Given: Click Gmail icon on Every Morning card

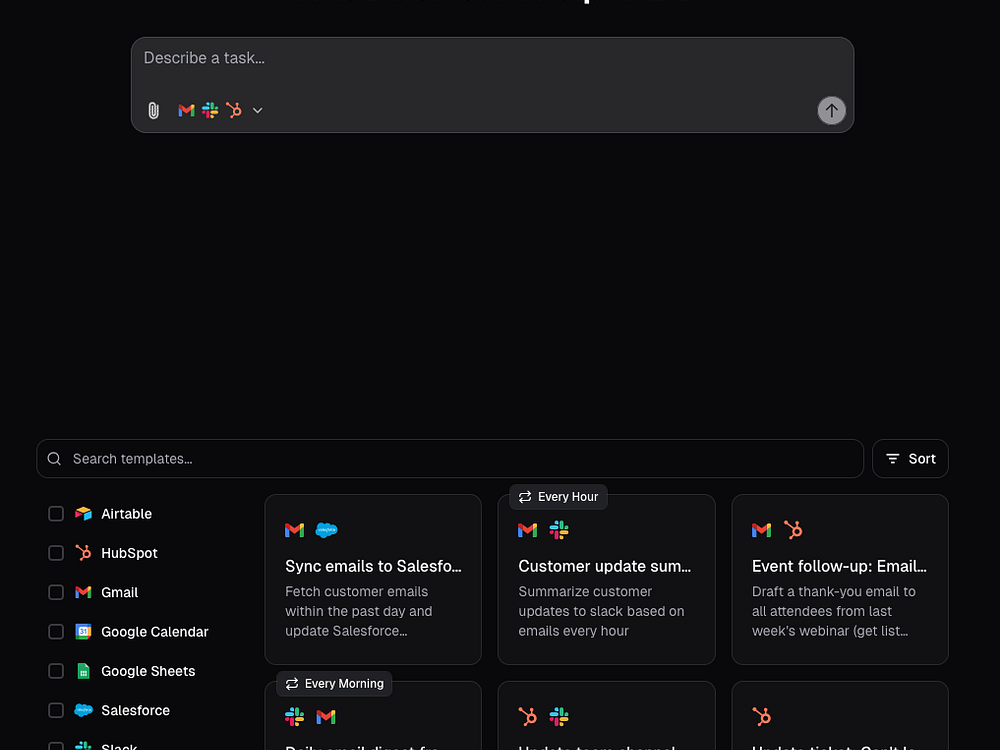Looking at the screenshot, I should click(x=326, y=717).
